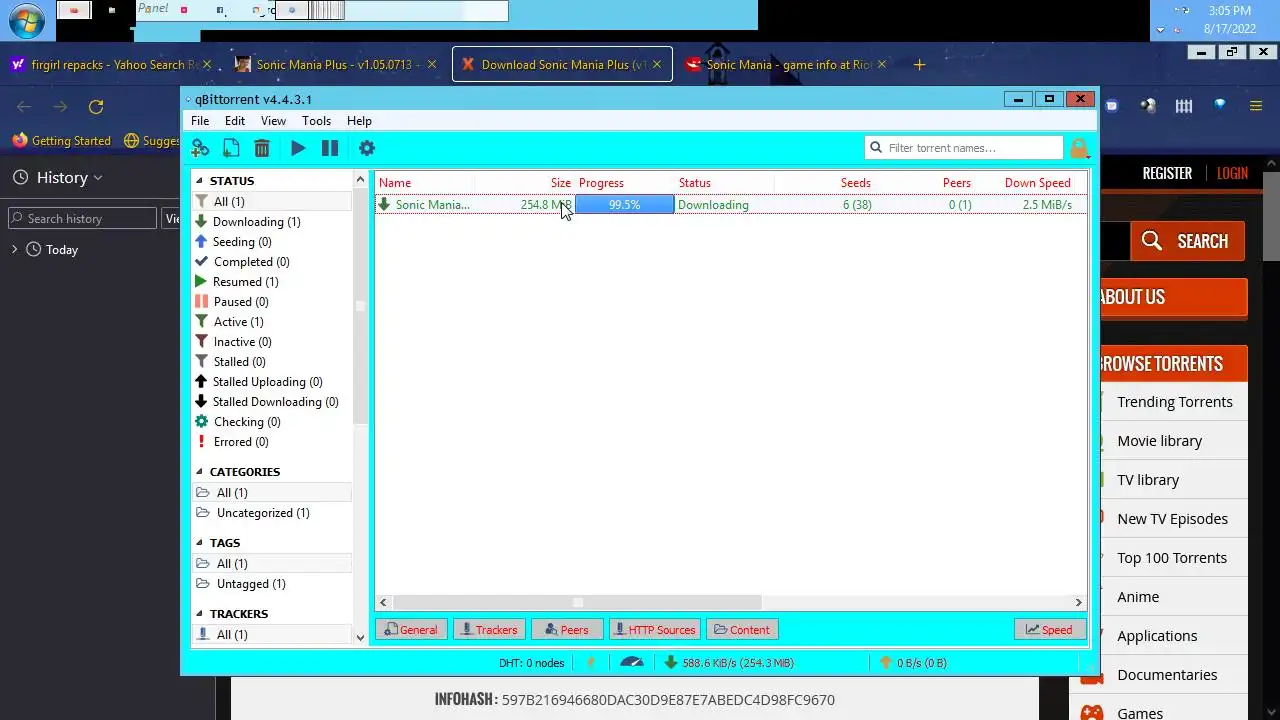Open a new Firefox tab with plus
This screenshot has width=1280, height=720.
coord(919,65)
